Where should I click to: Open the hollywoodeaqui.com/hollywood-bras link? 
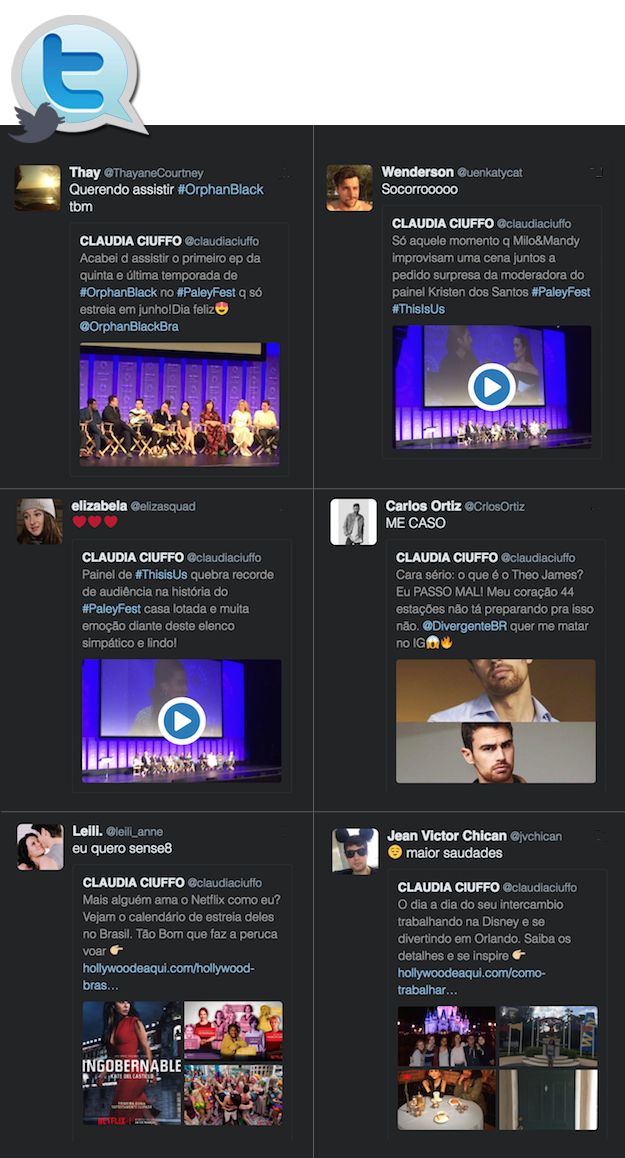[168, 976]
